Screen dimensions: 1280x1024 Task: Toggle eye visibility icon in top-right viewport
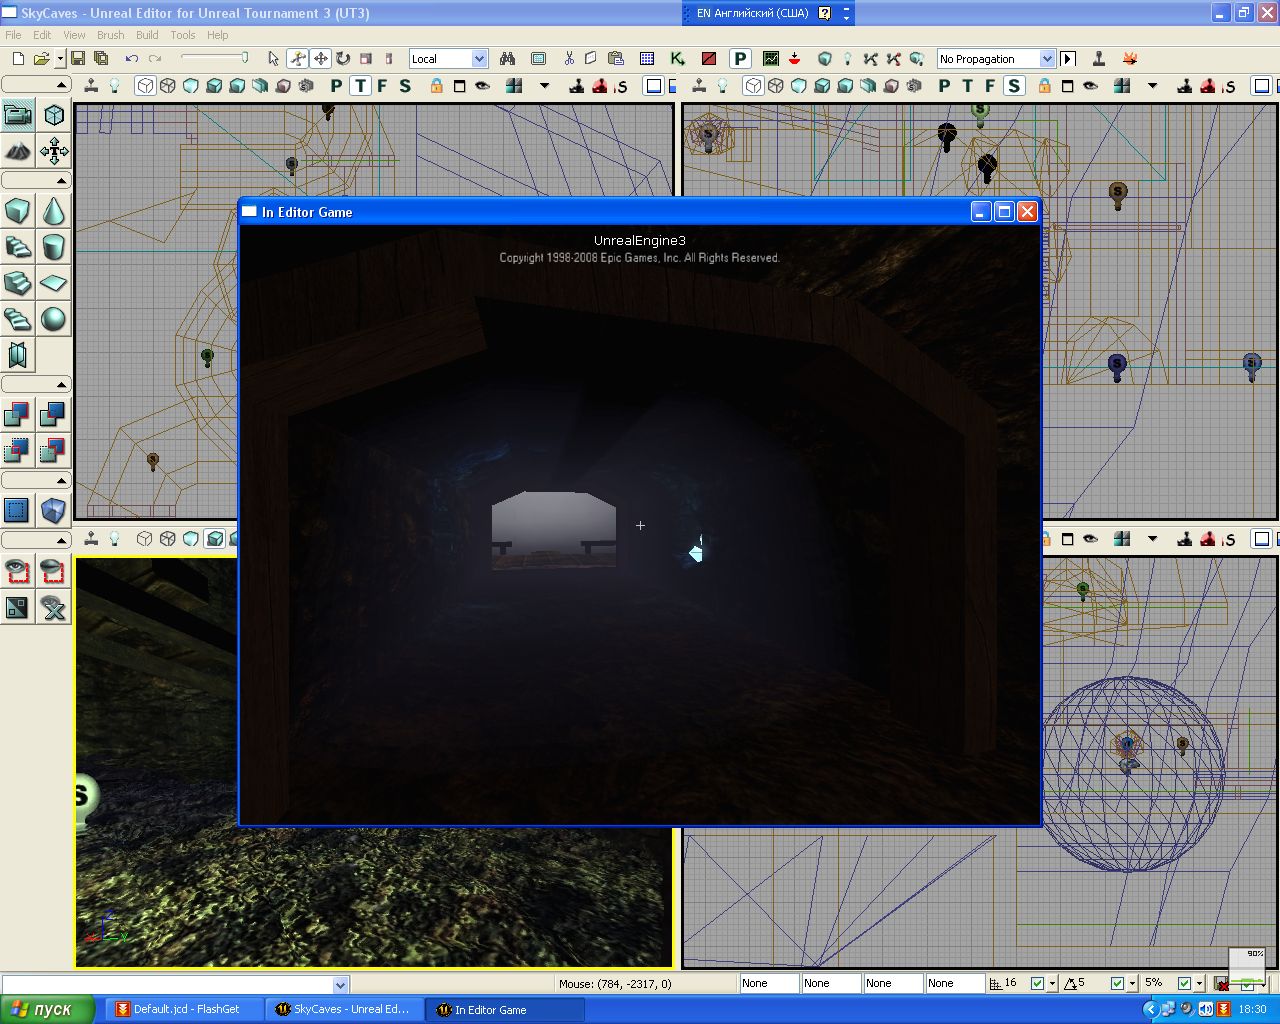1090,86
